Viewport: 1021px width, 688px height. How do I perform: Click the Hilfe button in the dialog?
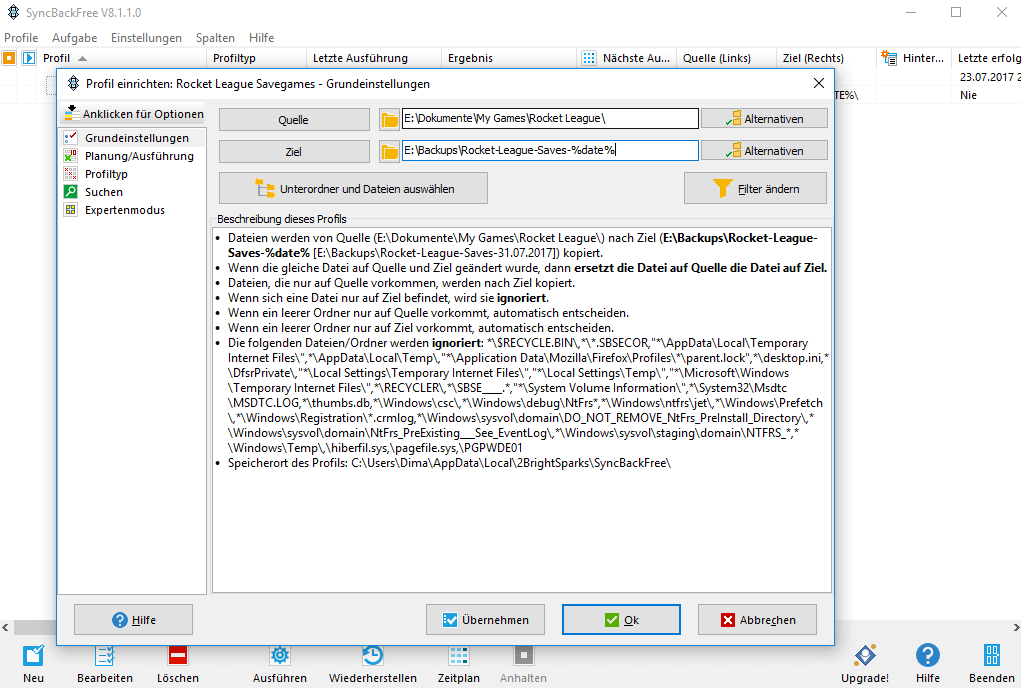[133, 620]
